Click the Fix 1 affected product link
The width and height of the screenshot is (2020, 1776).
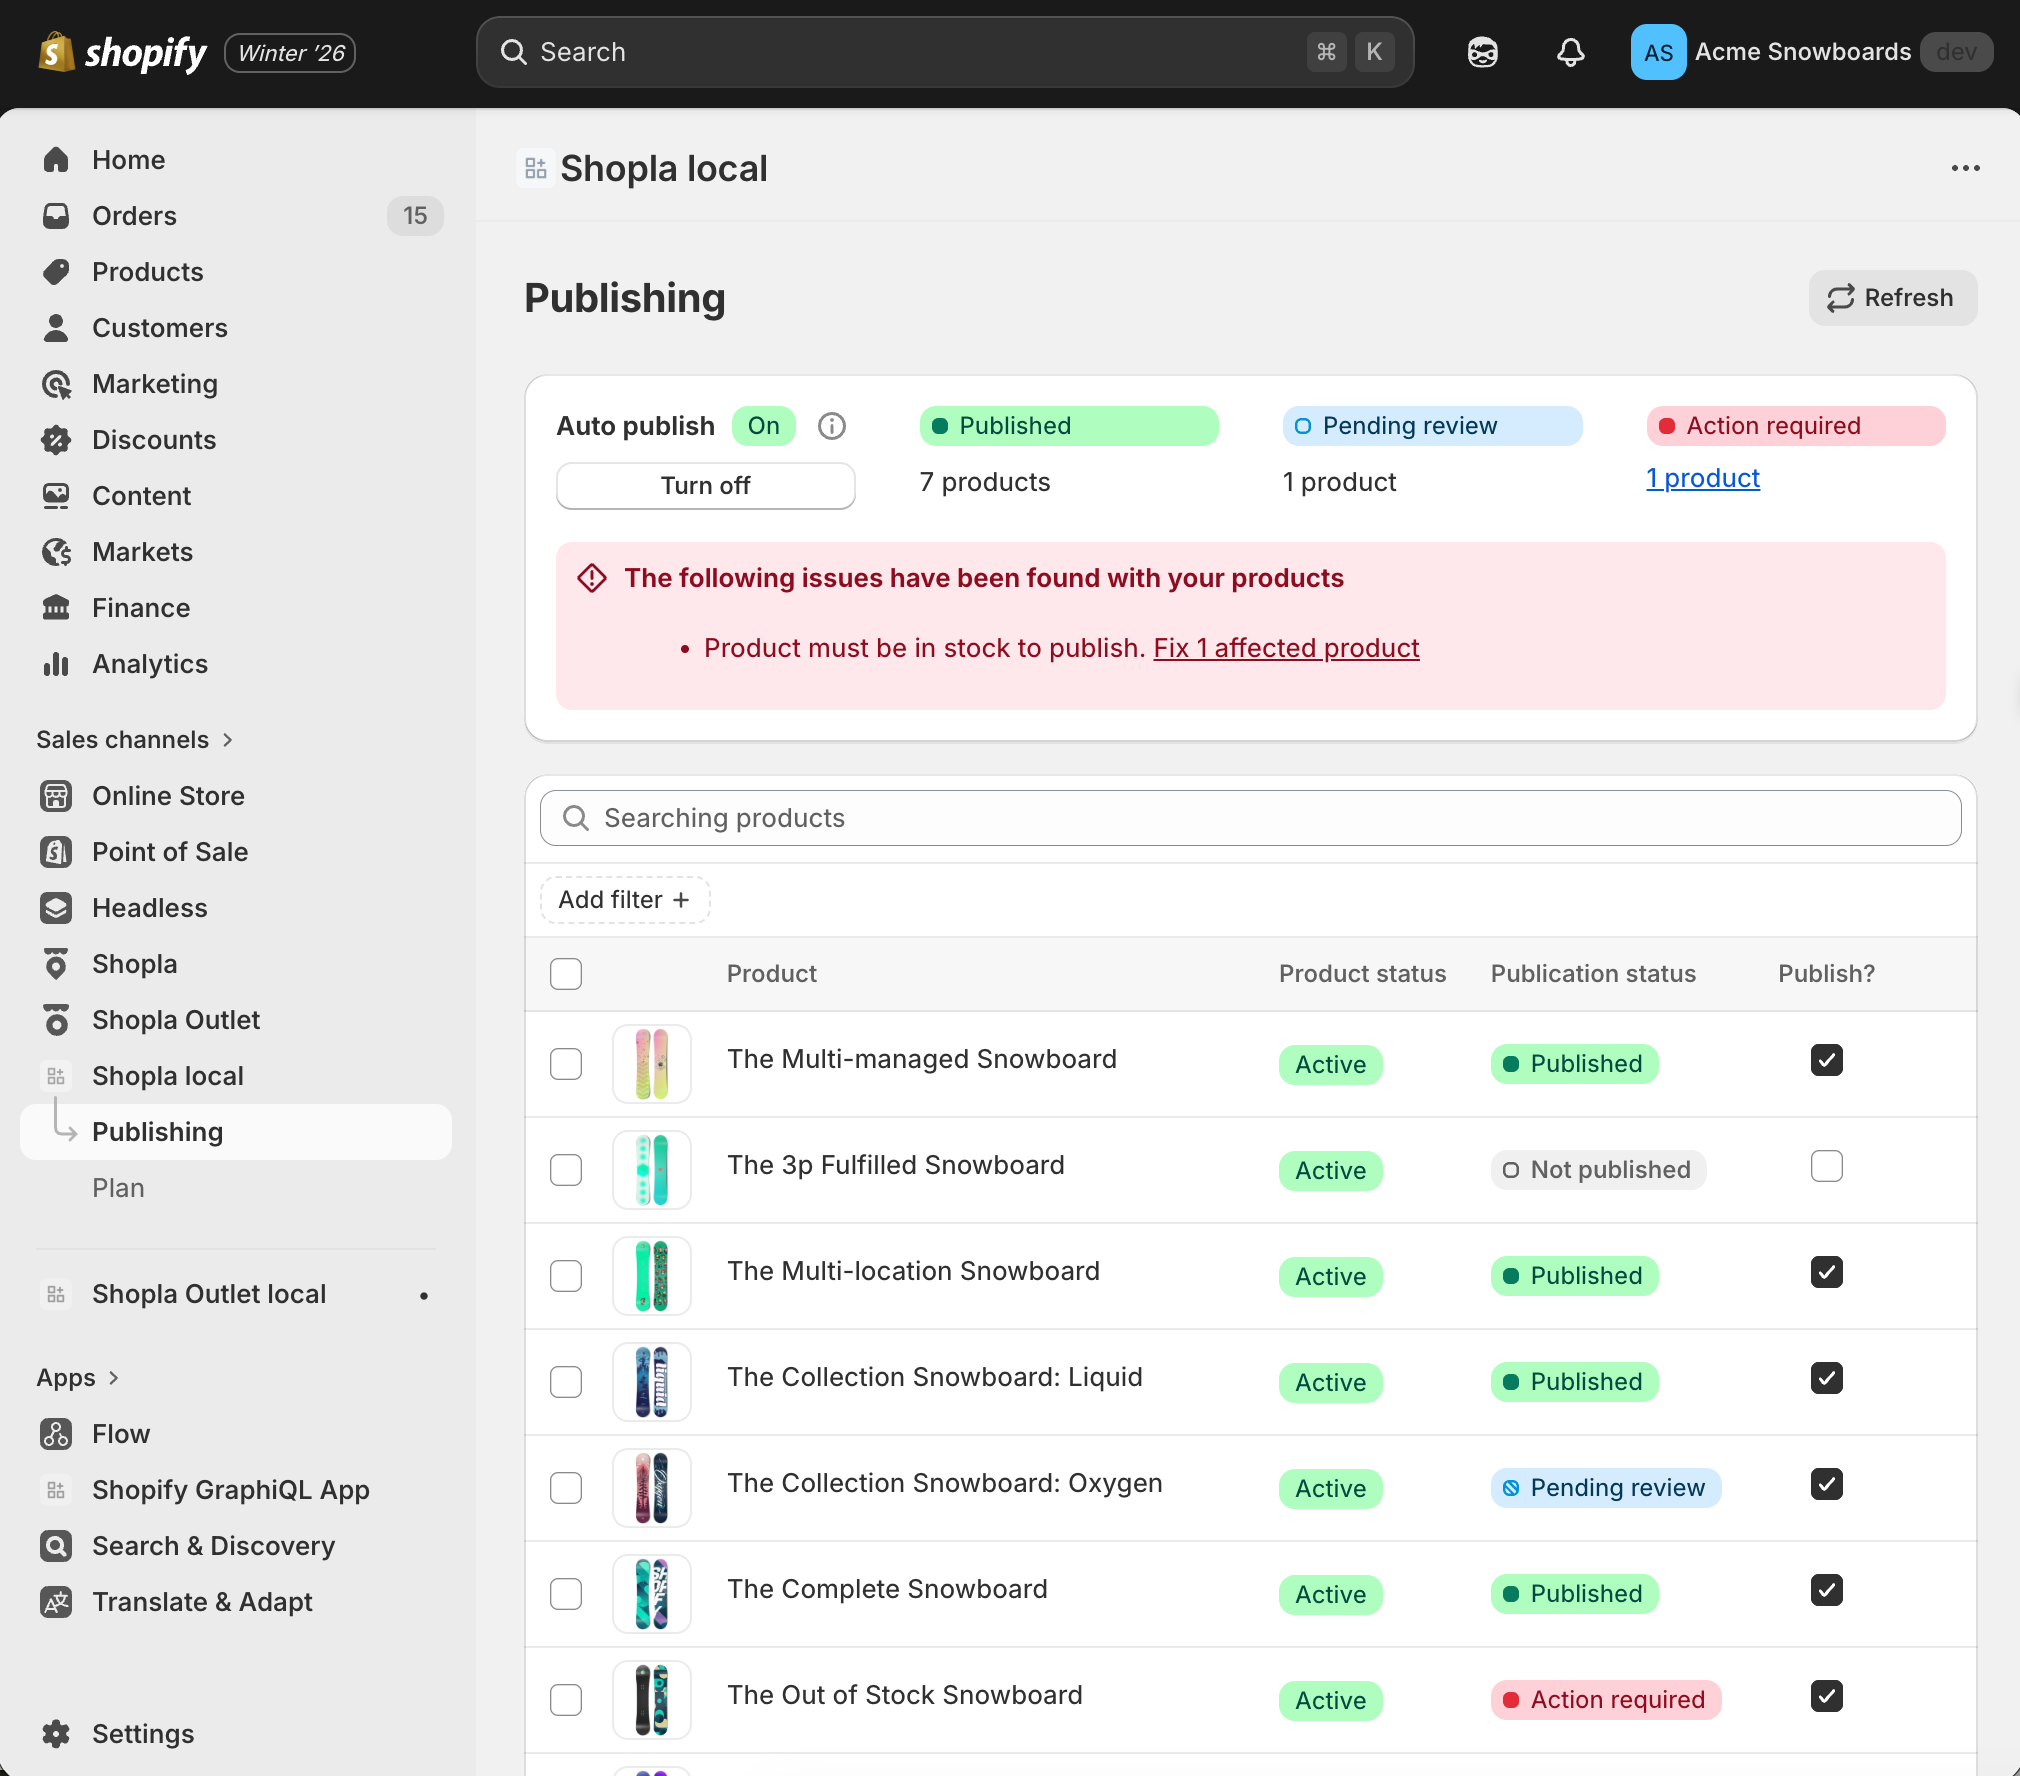(1286, 648)
